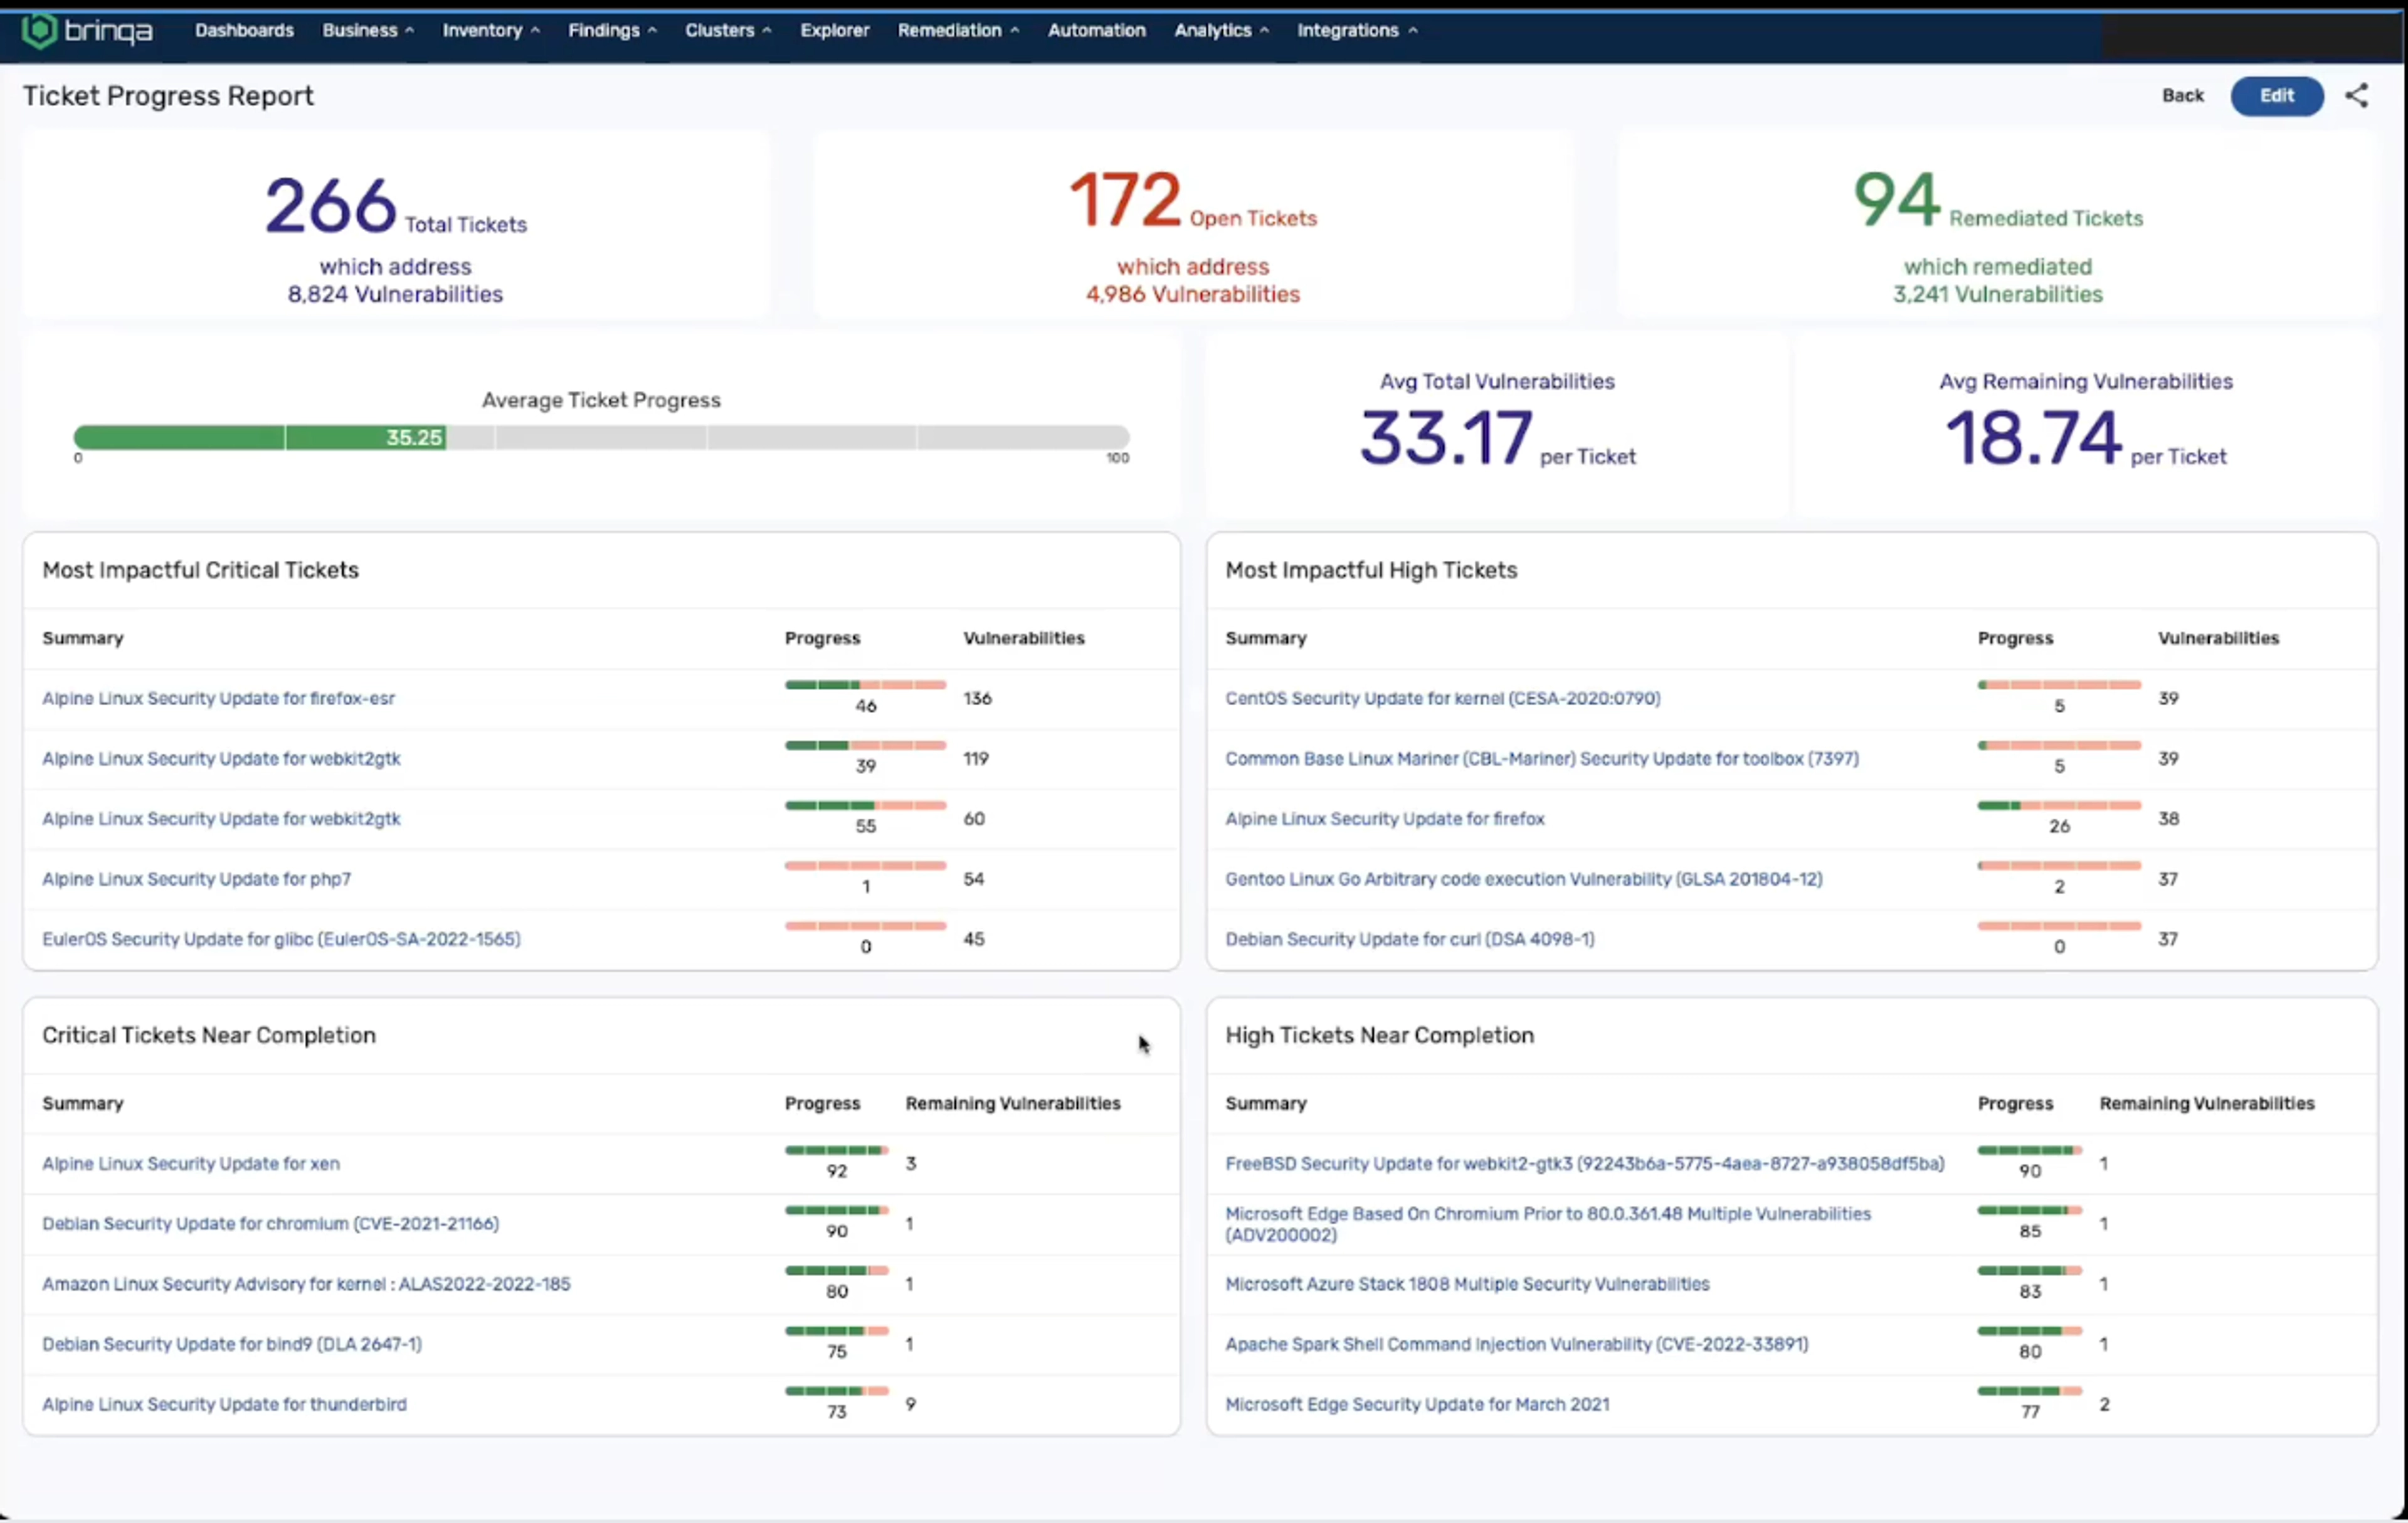This screenshot has width=2408, height=1523.
Task: Expand the Remediation menu
Action: 957,31
